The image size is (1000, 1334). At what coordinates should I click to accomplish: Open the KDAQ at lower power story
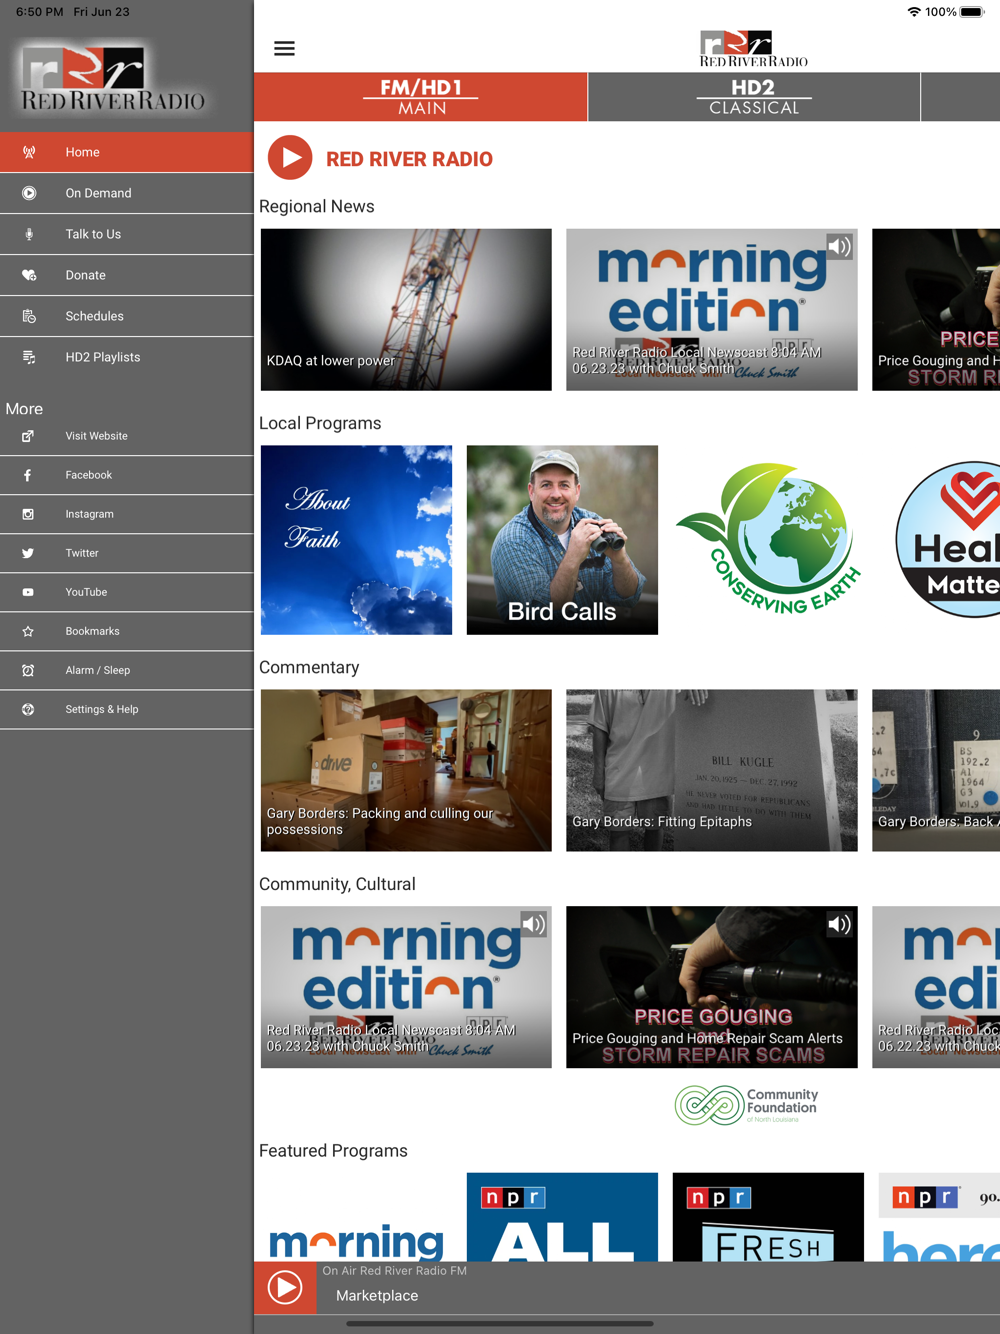[x=406, y=309]
